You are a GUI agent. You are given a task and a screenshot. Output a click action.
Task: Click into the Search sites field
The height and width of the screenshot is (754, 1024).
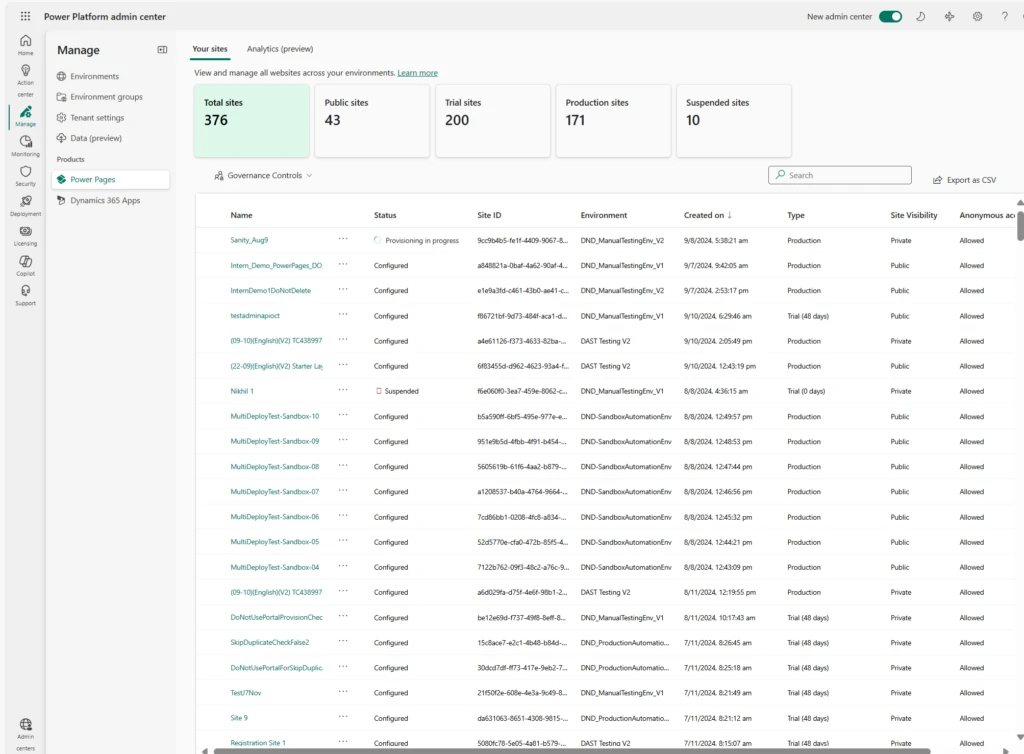click(x=847, y=175)
